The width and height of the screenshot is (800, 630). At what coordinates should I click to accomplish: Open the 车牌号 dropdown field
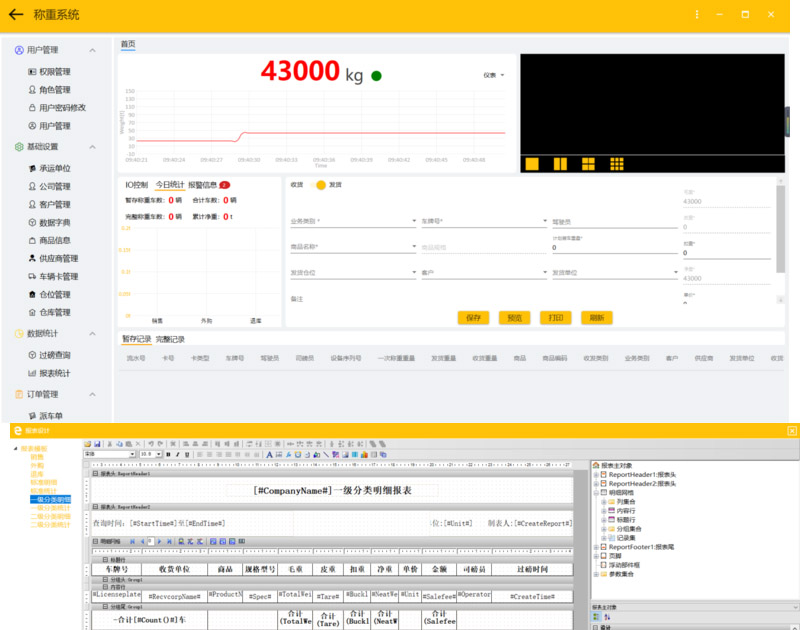(478, 222)
